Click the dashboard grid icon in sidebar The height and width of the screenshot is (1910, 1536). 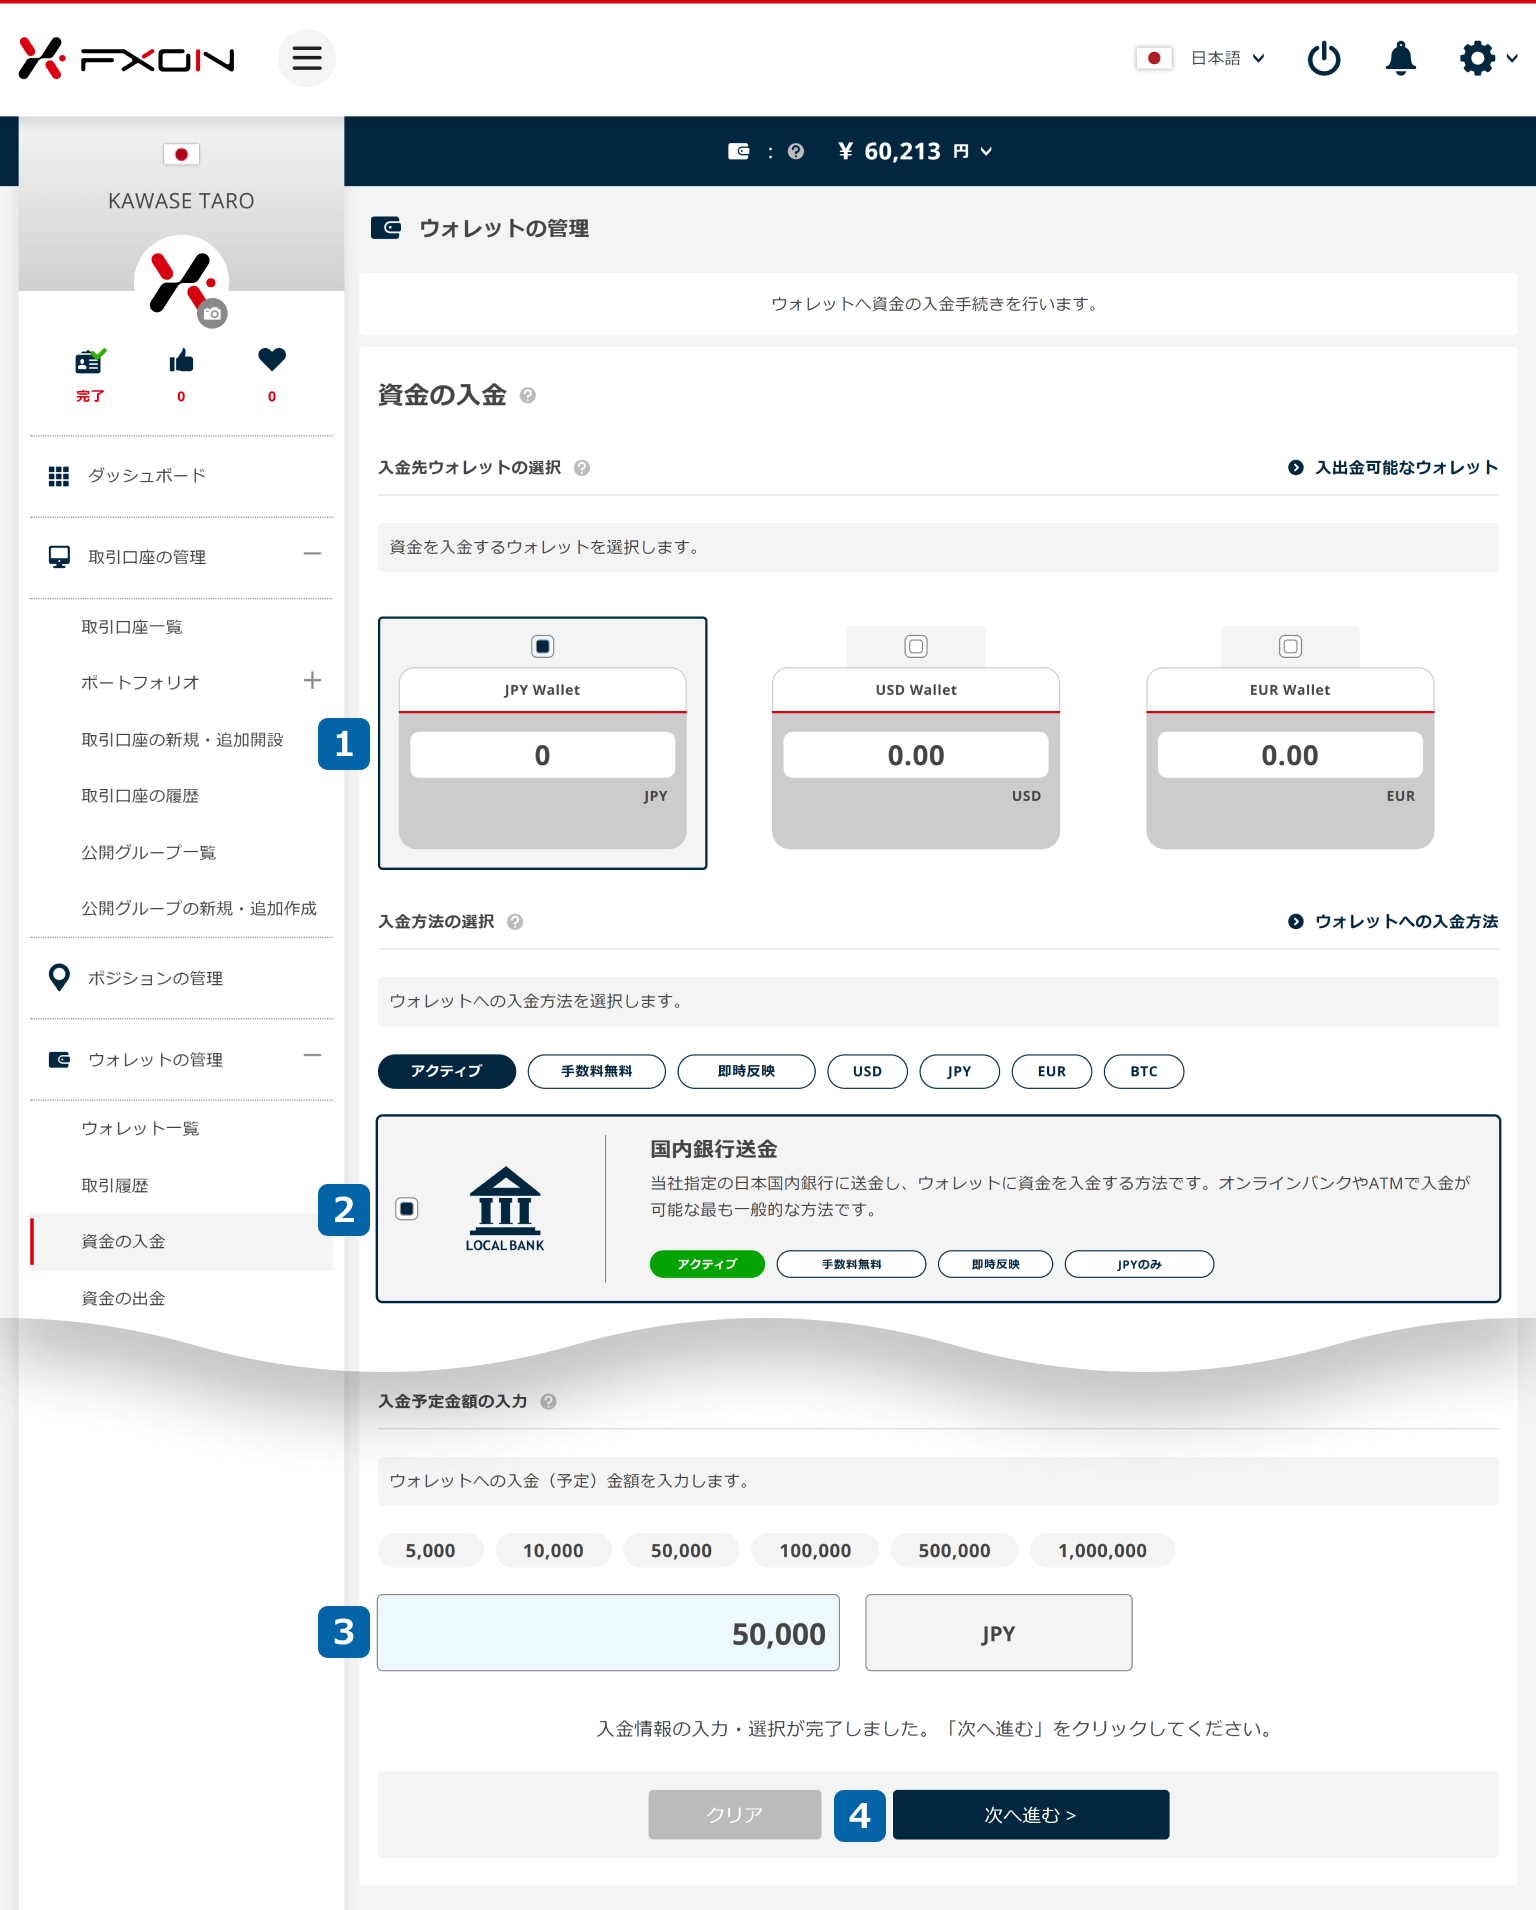point(59,476)
